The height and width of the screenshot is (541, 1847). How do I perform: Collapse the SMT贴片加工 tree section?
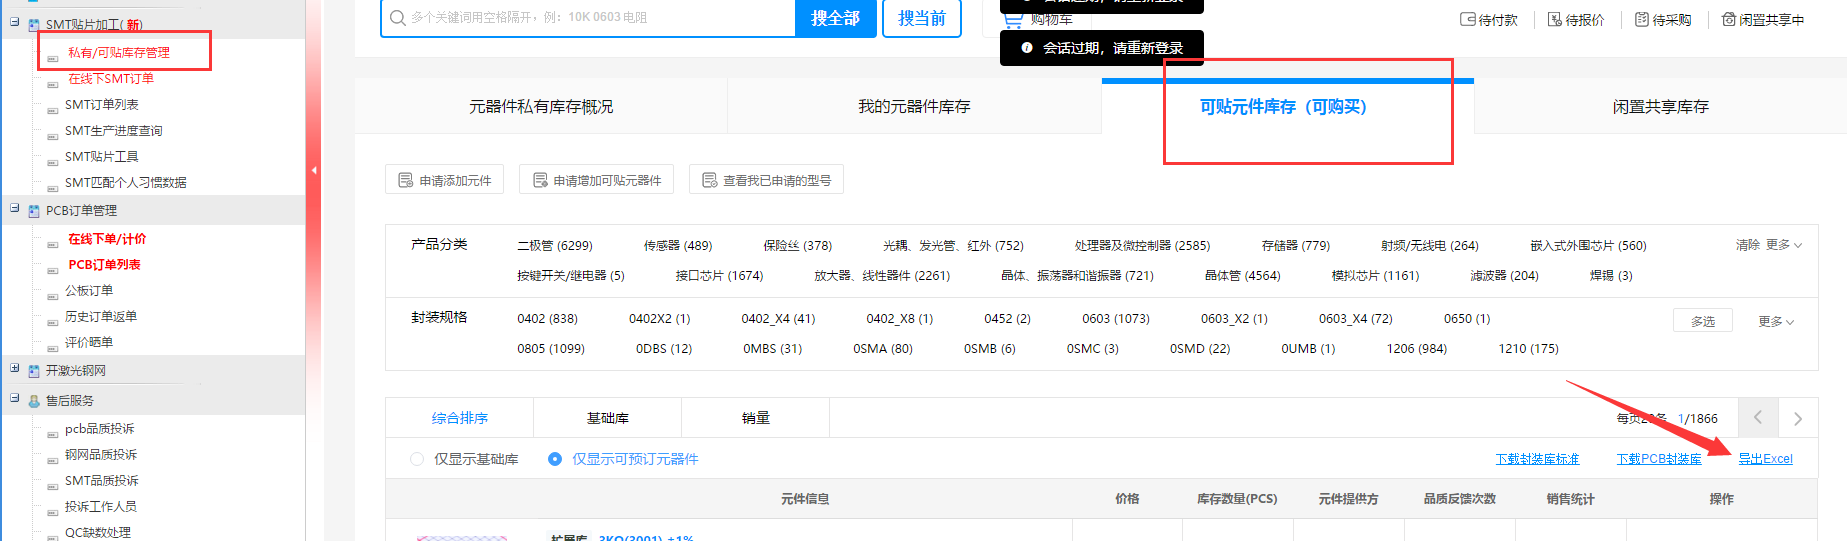[15, 22]
